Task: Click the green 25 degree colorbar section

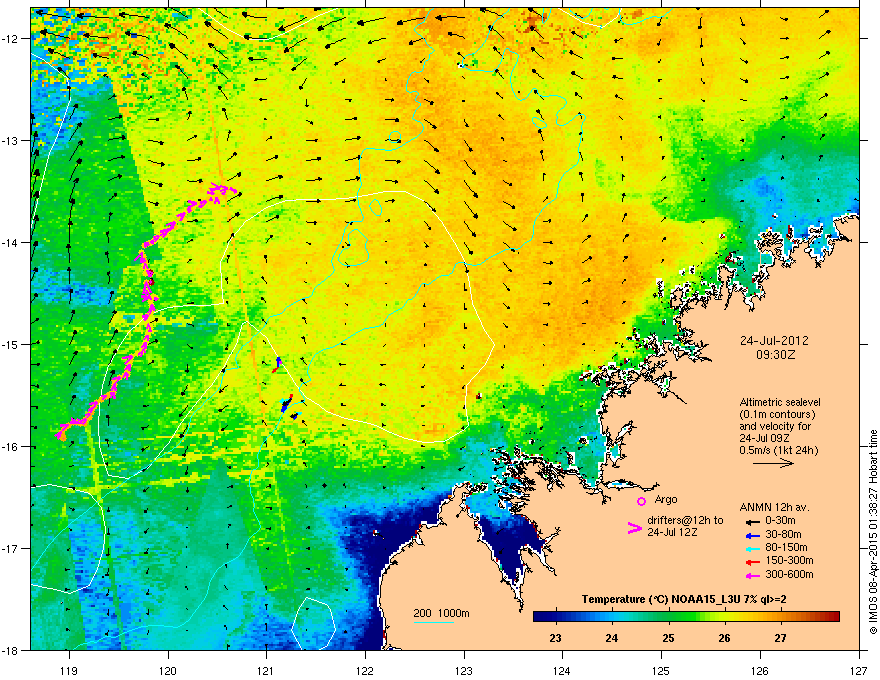Action: [x=668, y=617]
